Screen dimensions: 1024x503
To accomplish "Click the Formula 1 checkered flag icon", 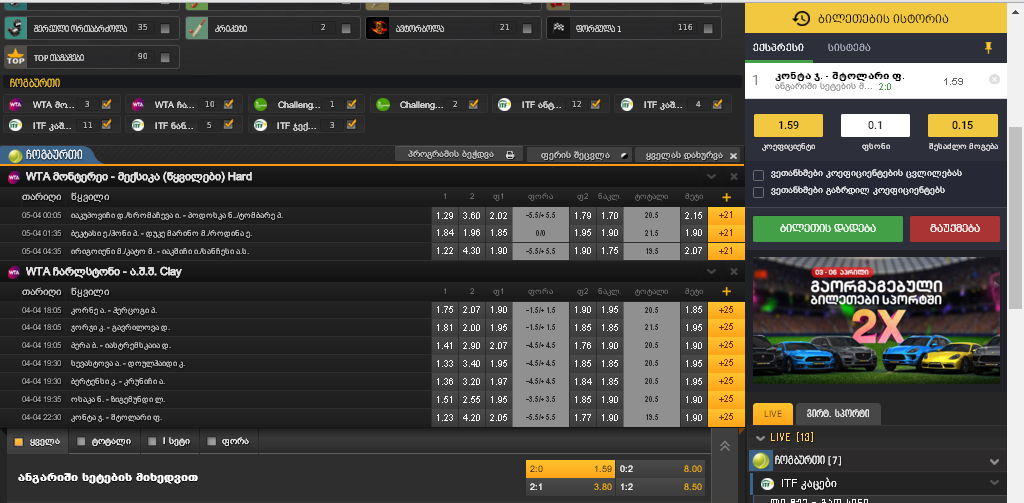I will [x=558, y=28].
